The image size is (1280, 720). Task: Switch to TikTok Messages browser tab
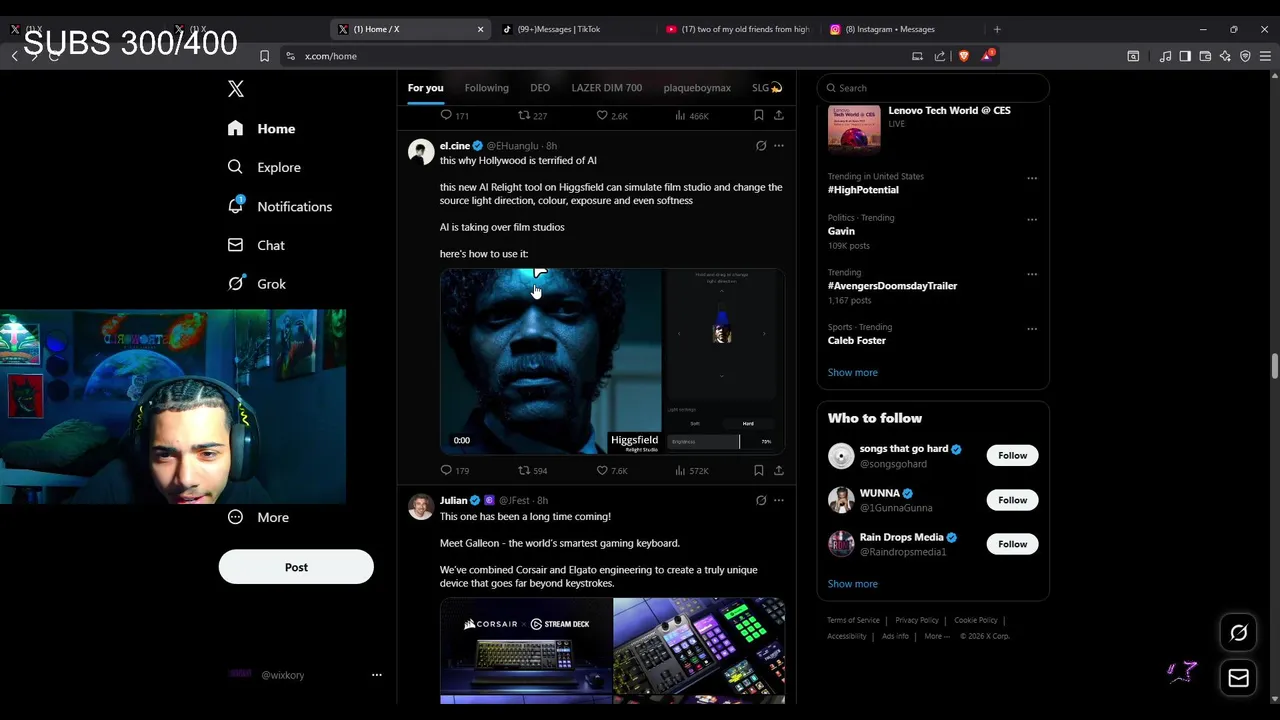(x=573, y=29)
